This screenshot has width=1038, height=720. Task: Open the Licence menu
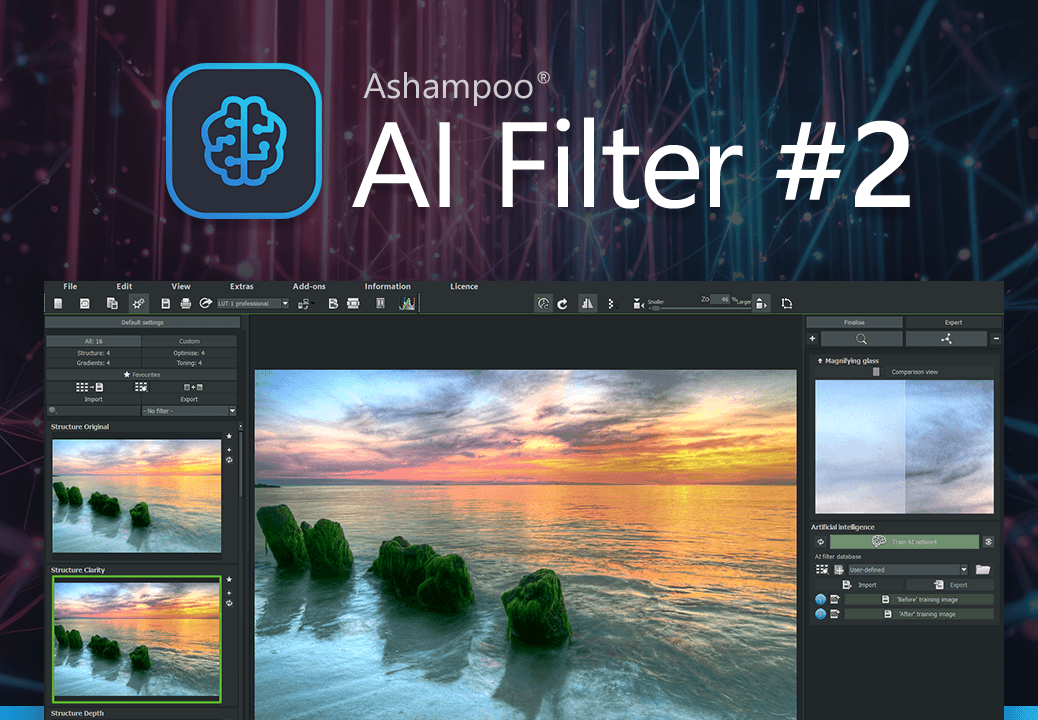click(x=464, y=287)
